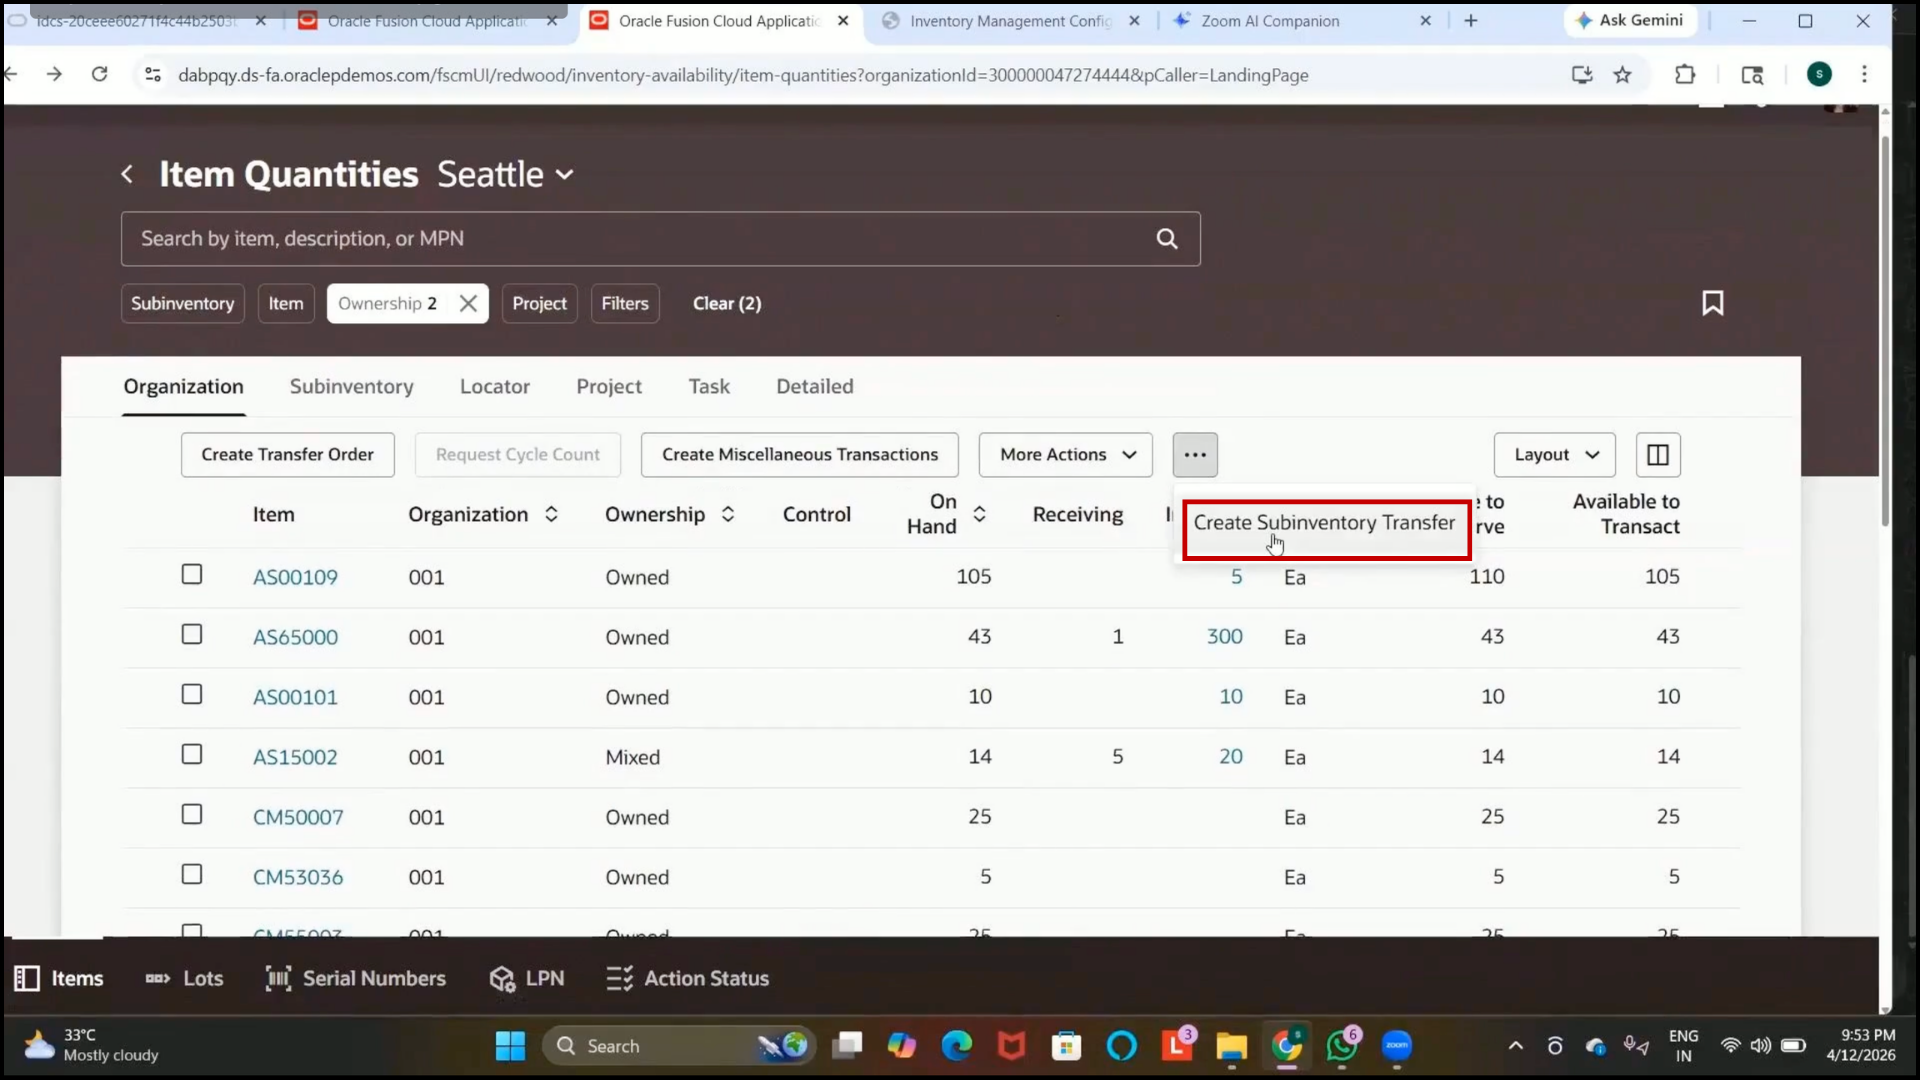Open the Subinventory filter chip
This screenshot has height=1080, width=1920.
coord(182,303)
